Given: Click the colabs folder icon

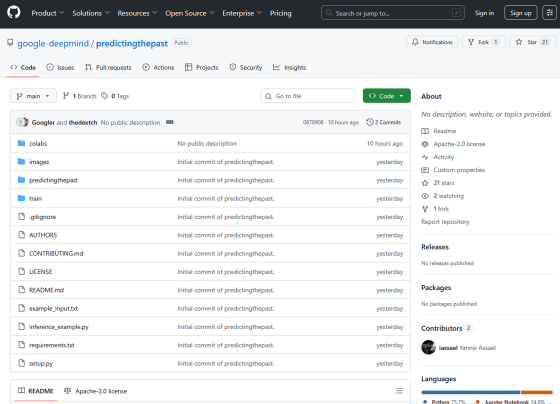Looking at the screenshot, I should click(21, 143).
